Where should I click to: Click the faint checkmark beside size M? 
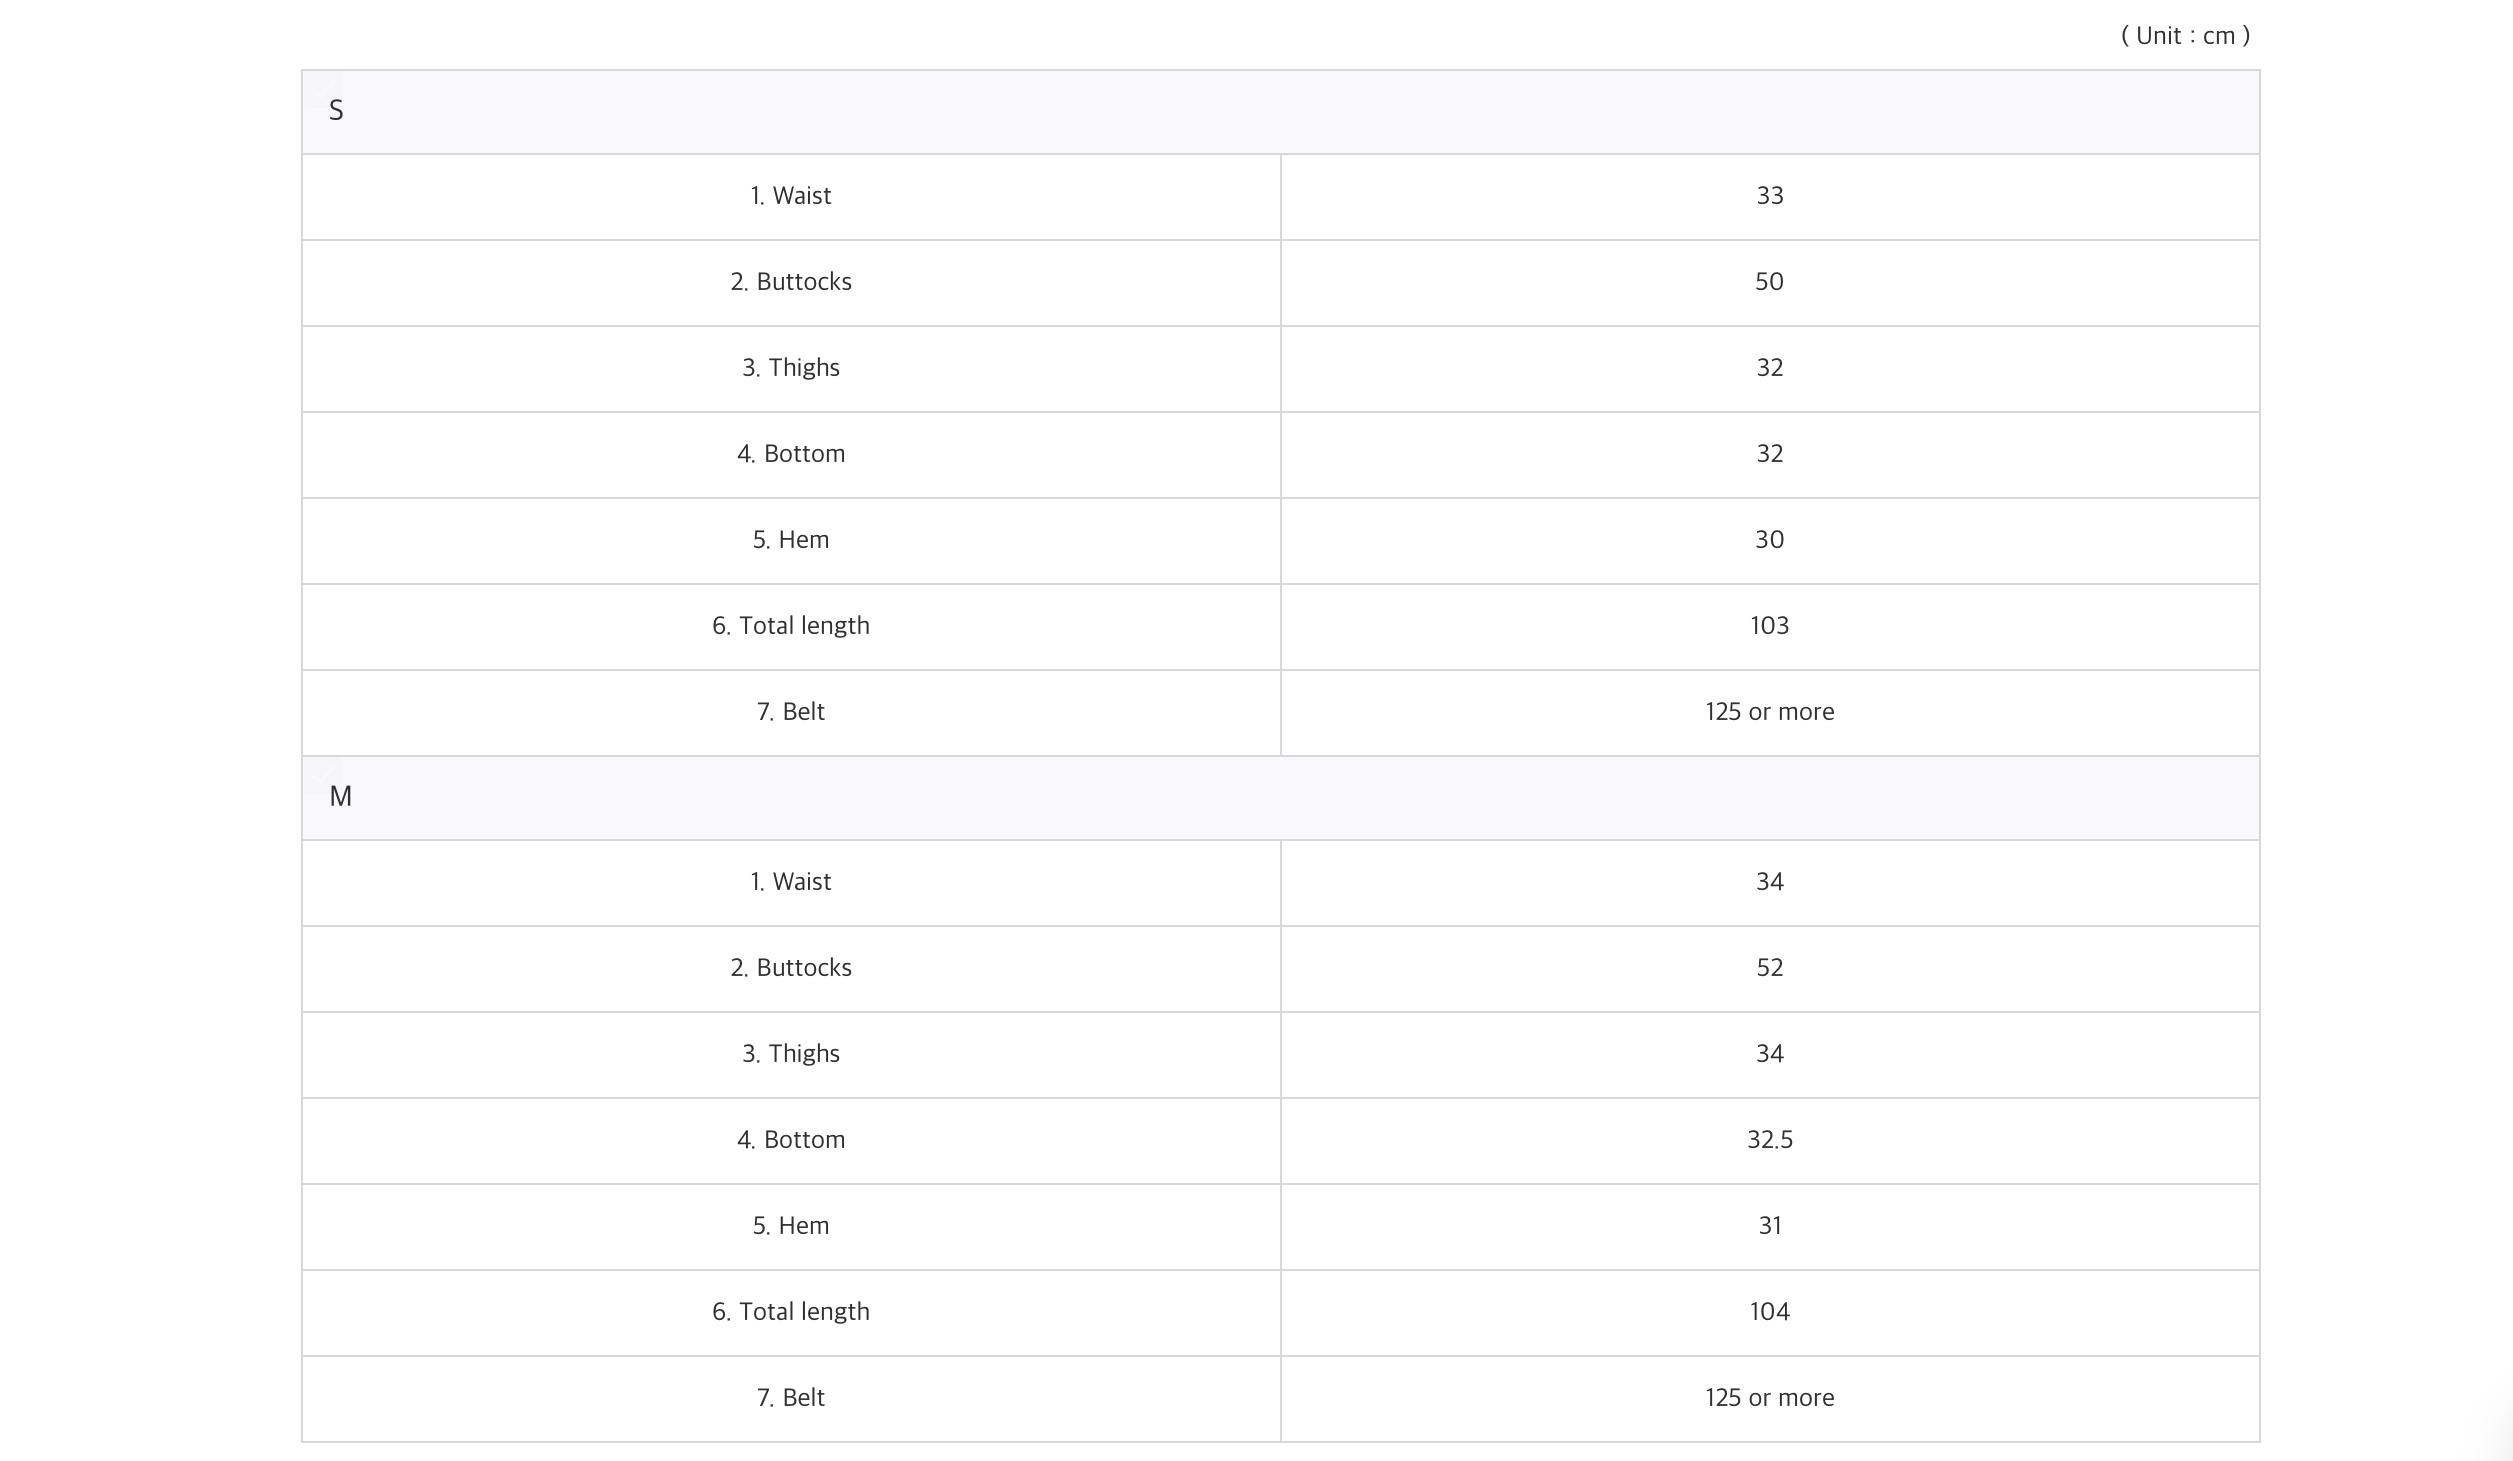point(323,774)
